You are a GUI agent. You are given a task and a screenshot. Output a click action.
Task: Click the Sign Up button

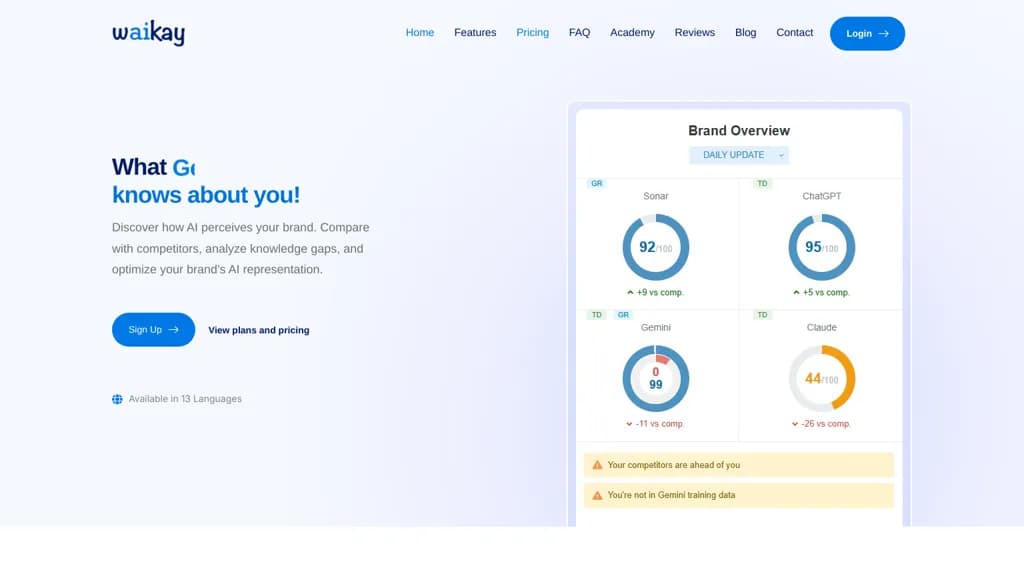point(153,330)
